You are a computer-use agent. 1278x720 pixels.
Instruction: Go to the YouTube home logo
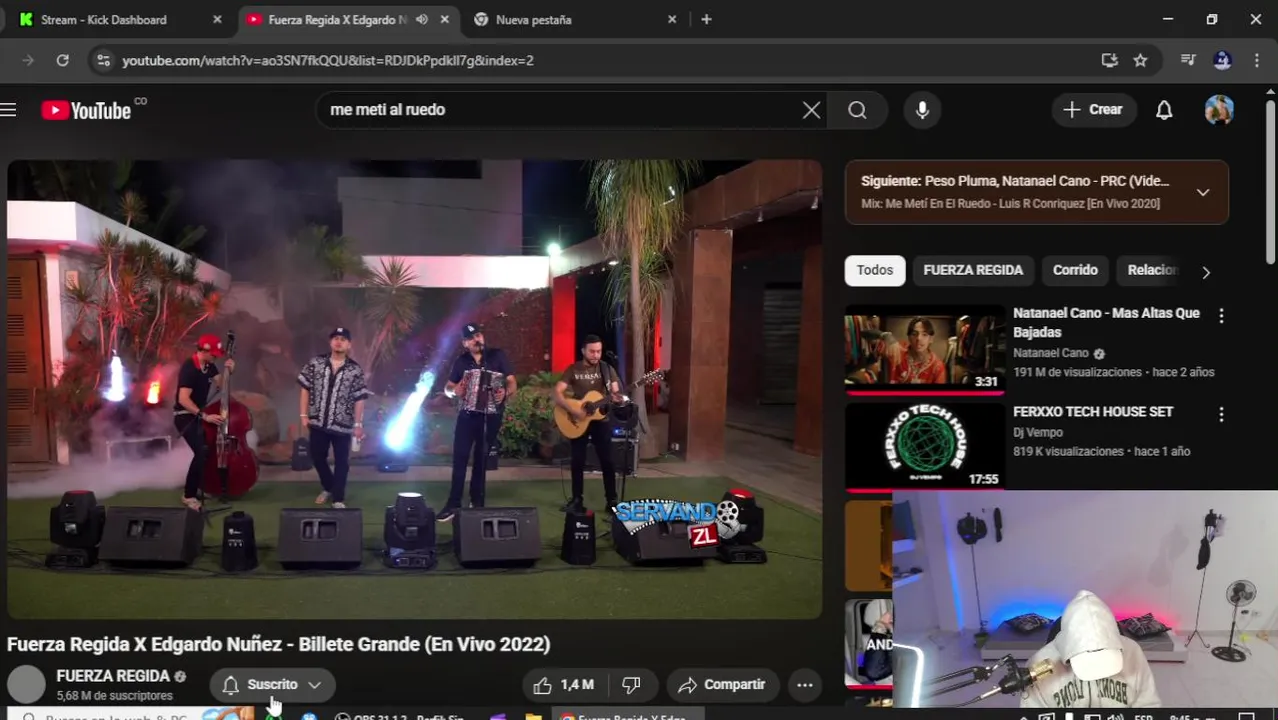[87, 110]
